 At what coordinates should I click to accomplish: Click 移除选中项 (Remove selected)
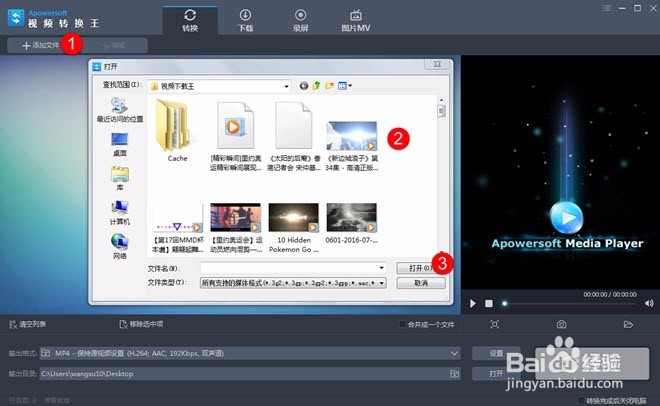[141, 324]
